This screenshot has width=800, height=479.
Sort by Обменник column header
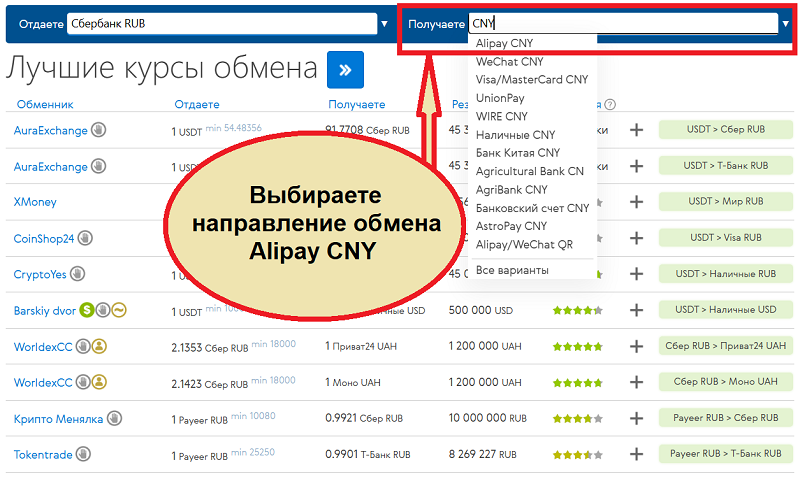[x=45, y=105]
